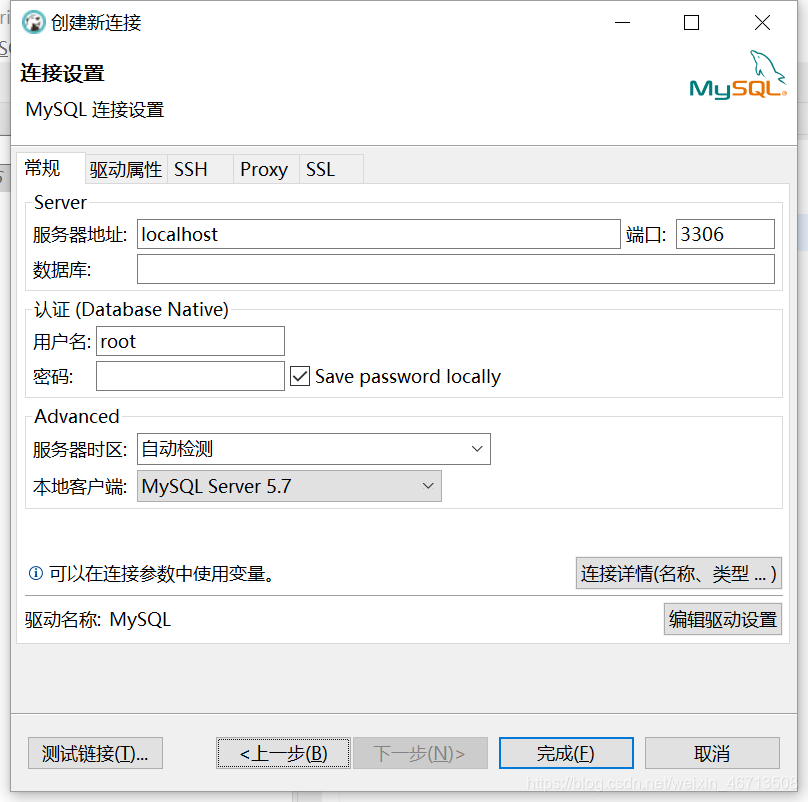Click the 可以在连接参数中使用变量 hint text
808x802 pixels.
(x=161, y=574)
